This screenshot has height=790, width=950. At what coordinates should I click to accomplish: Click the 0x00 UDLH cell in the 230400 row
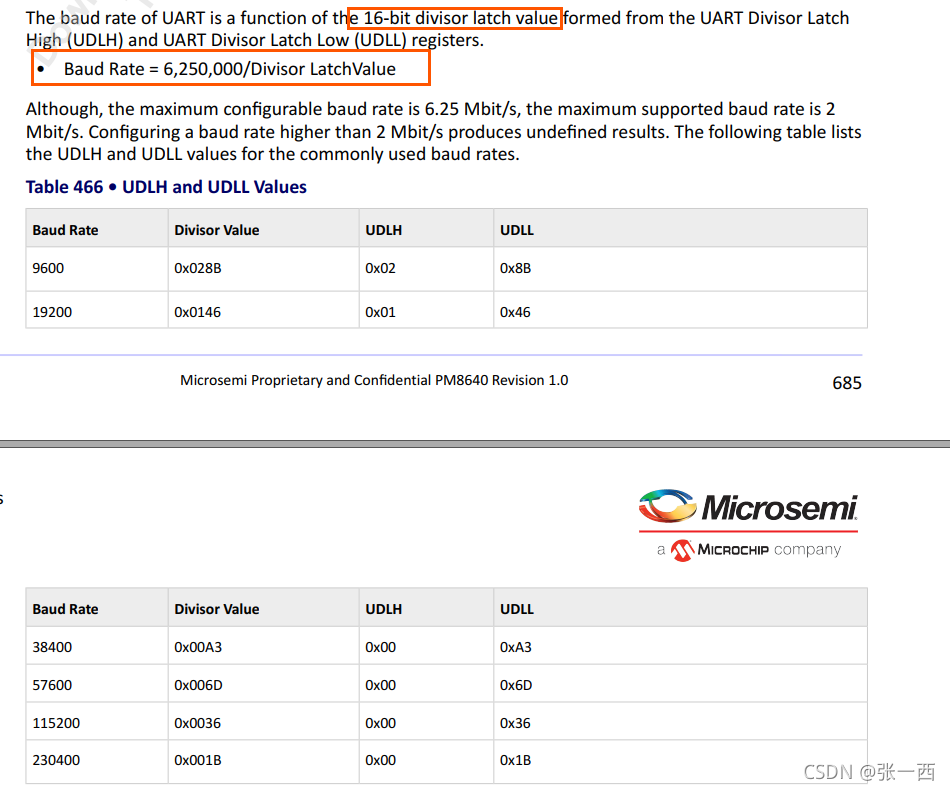pos(427,760)
